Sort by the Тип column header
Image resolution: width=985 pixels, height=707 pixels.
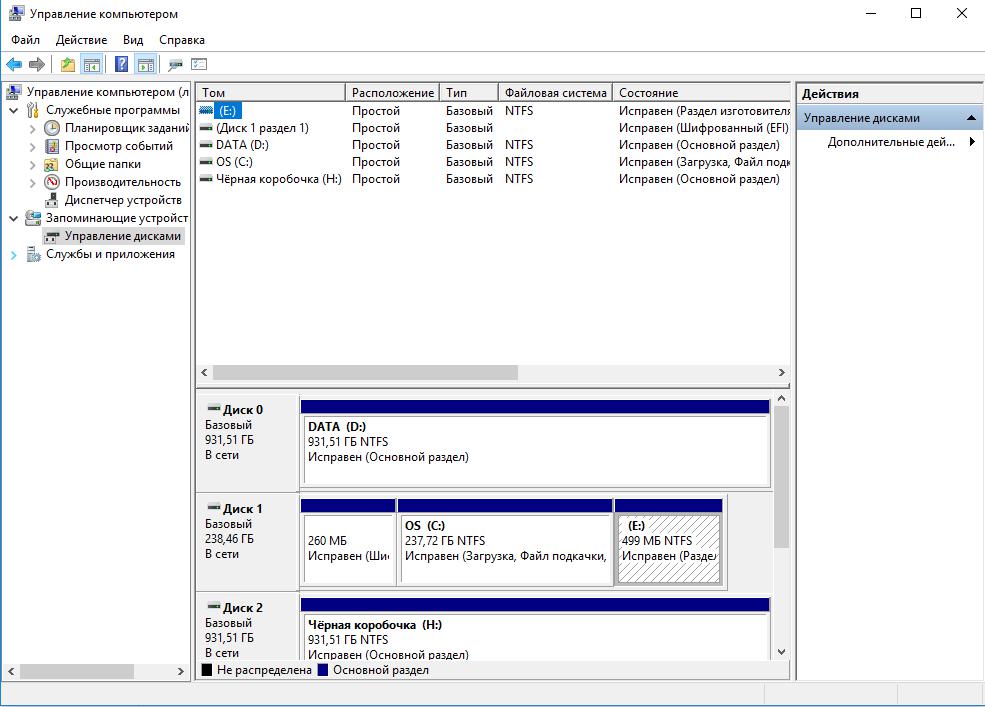coord(469,92)
